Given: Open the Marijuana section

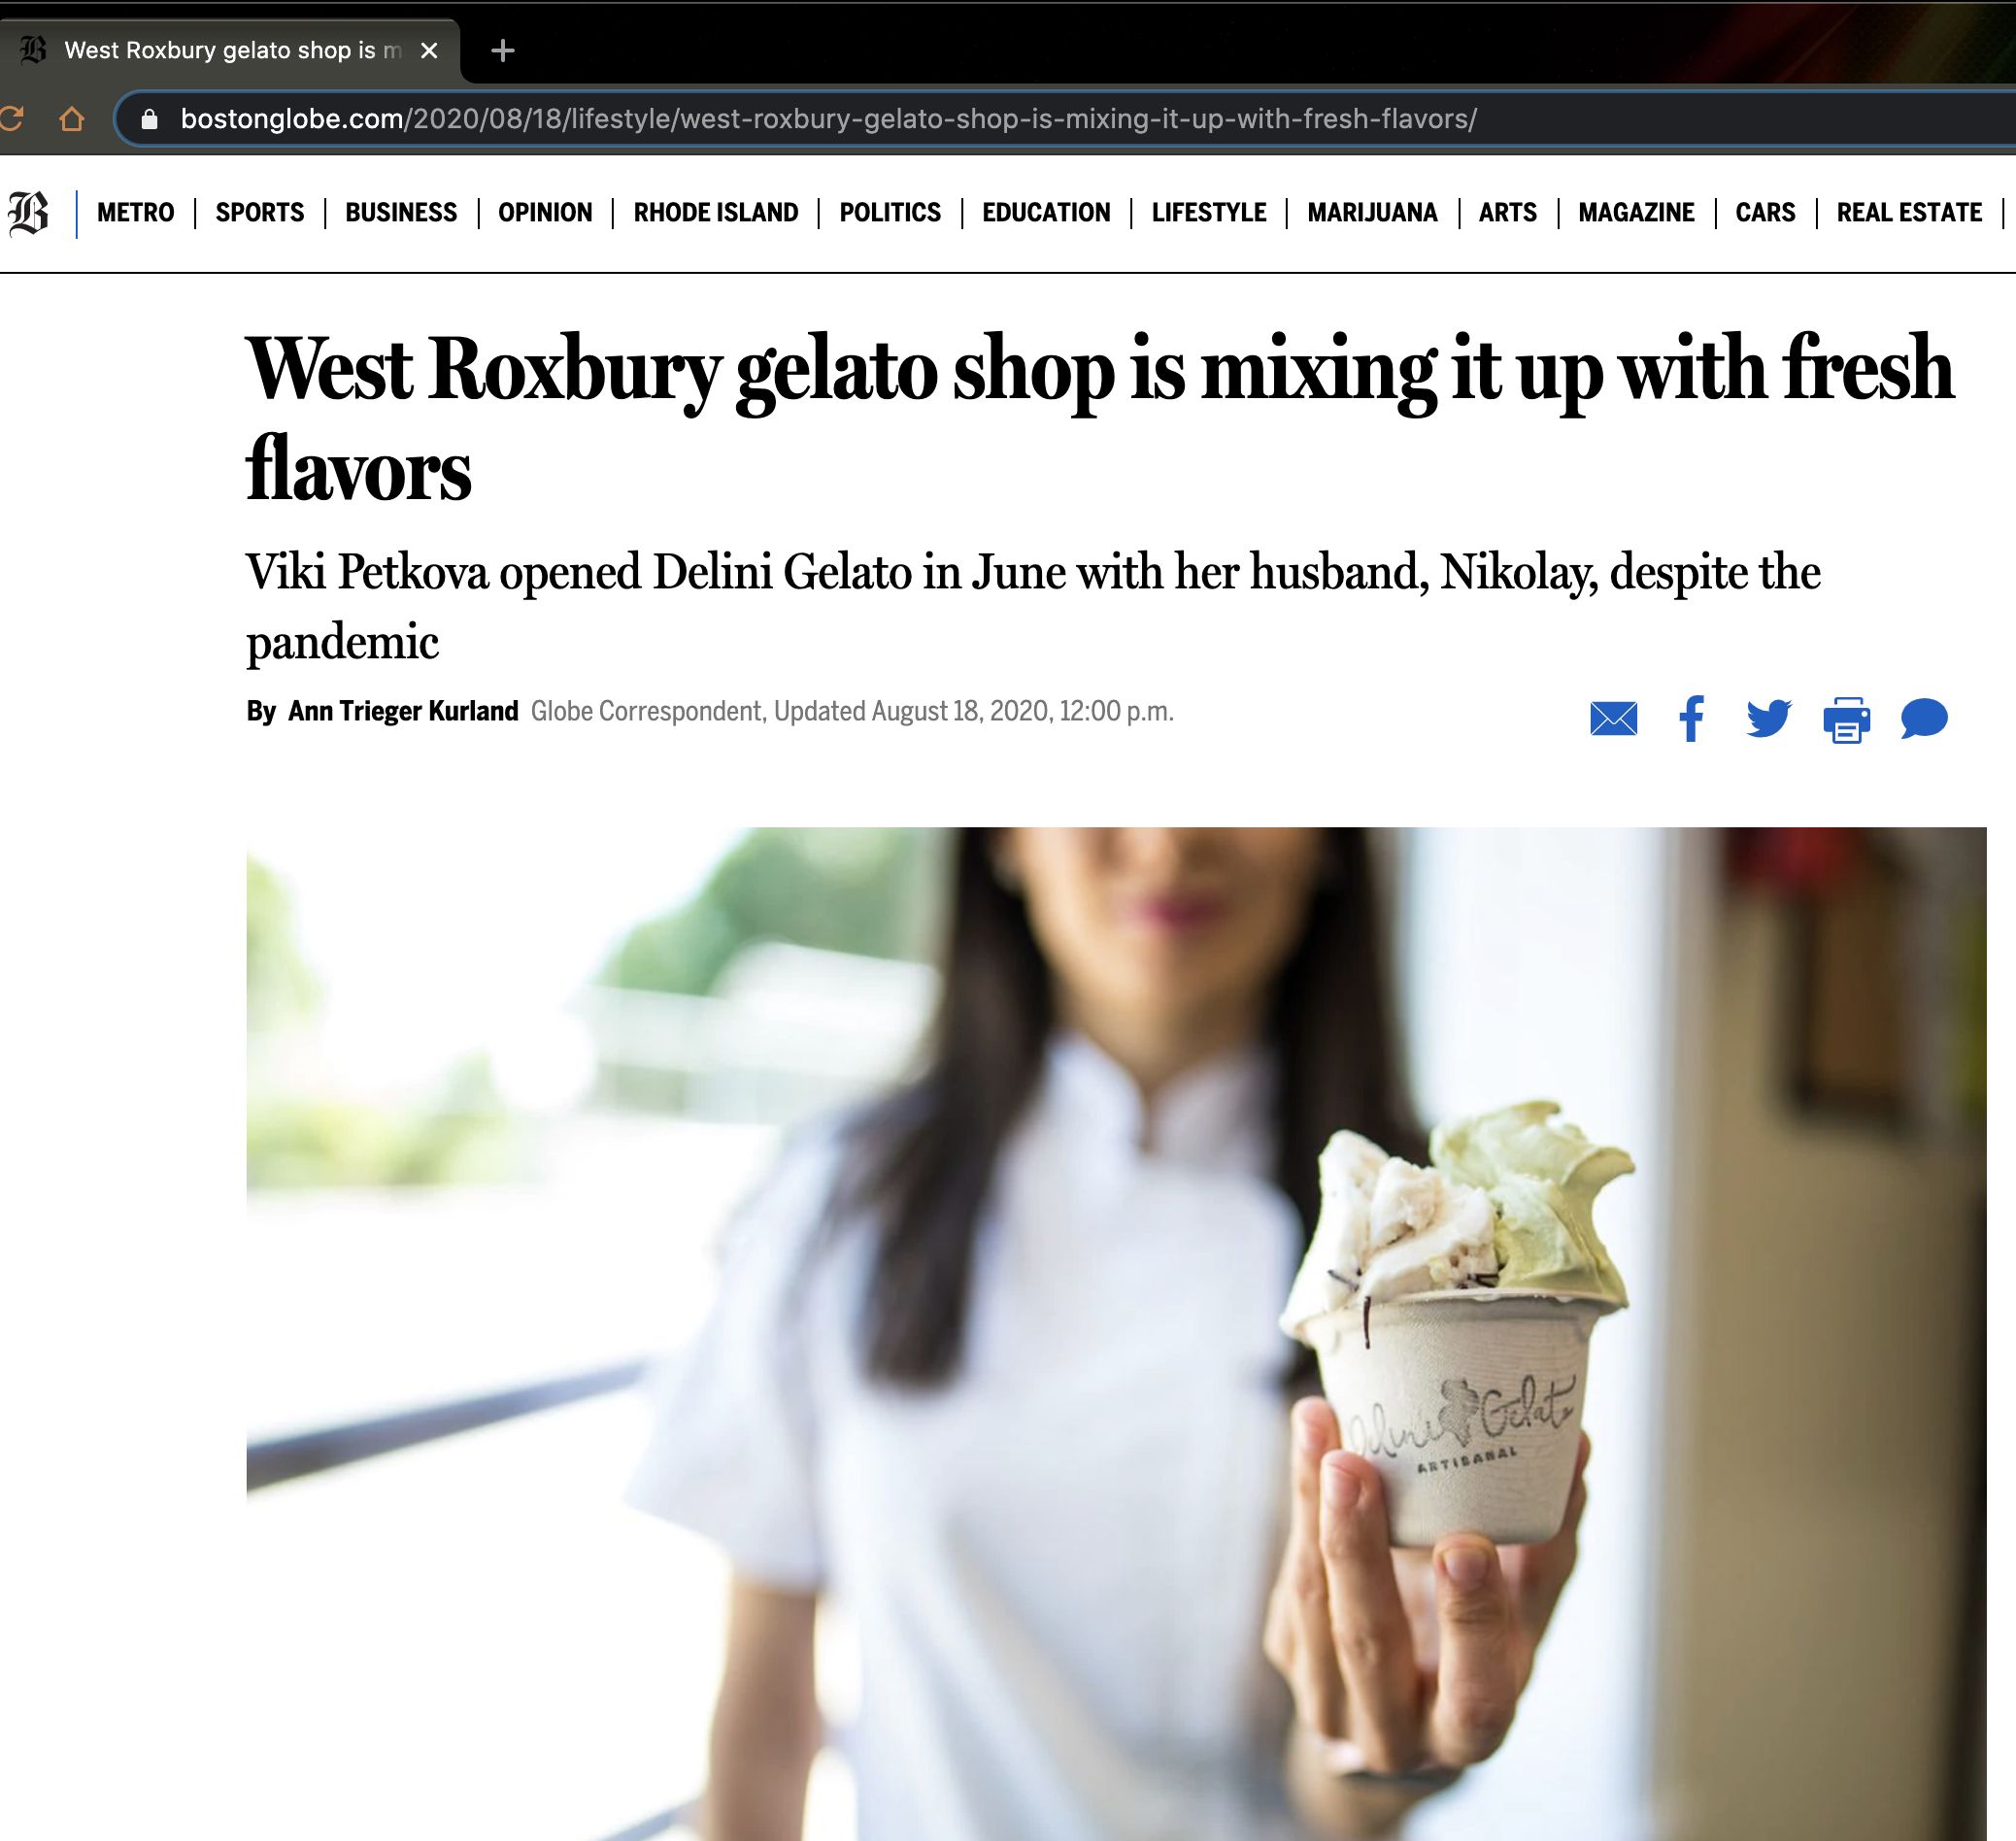Looking at the screenshot, I should 1372,213.
